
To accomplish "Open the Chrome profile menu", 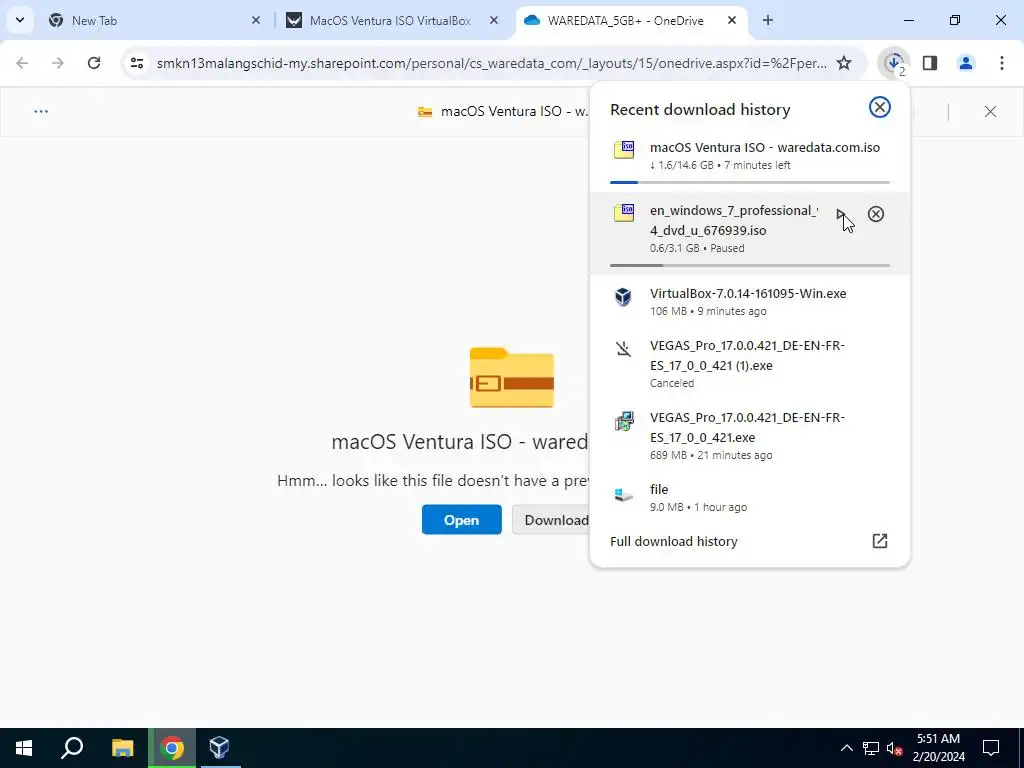I will click(966, 63).
